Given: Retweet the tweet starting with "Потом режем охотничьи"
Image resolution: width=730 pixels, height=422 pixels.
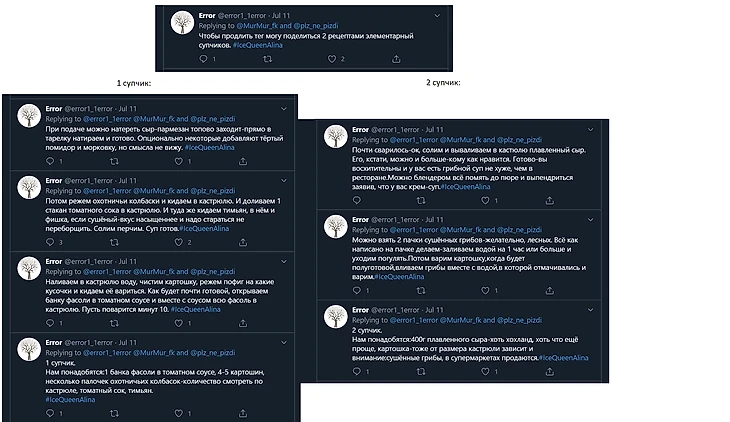Looking at the screenshot, I should tap(113, 241).
